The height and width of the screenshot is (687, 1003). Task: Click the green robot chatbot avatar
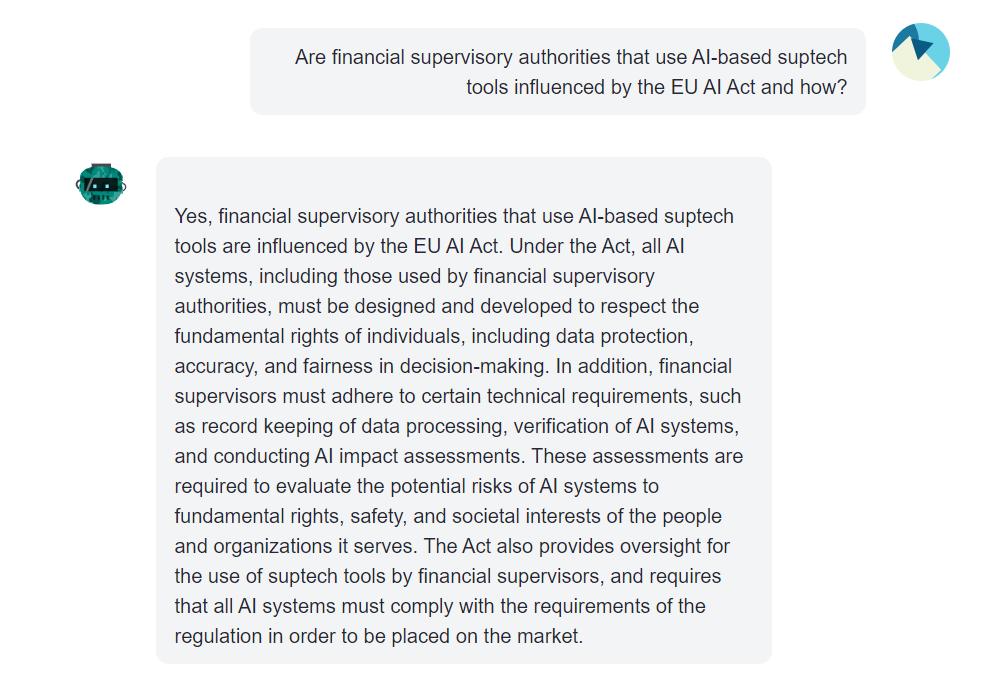(x=101, y=184)
